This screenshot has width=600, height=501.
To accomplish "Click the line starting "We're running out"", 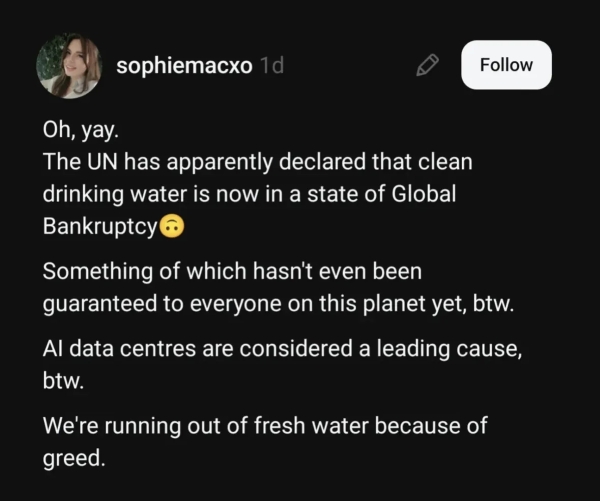I will tap(264, 428).
